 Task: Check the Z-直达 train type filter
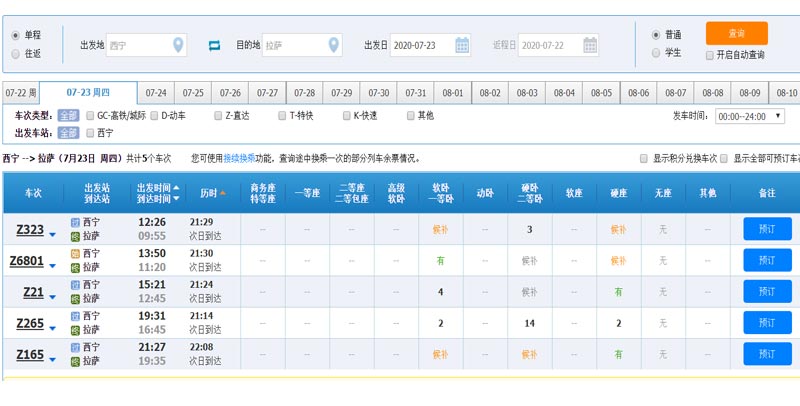[x=218, y=116]
